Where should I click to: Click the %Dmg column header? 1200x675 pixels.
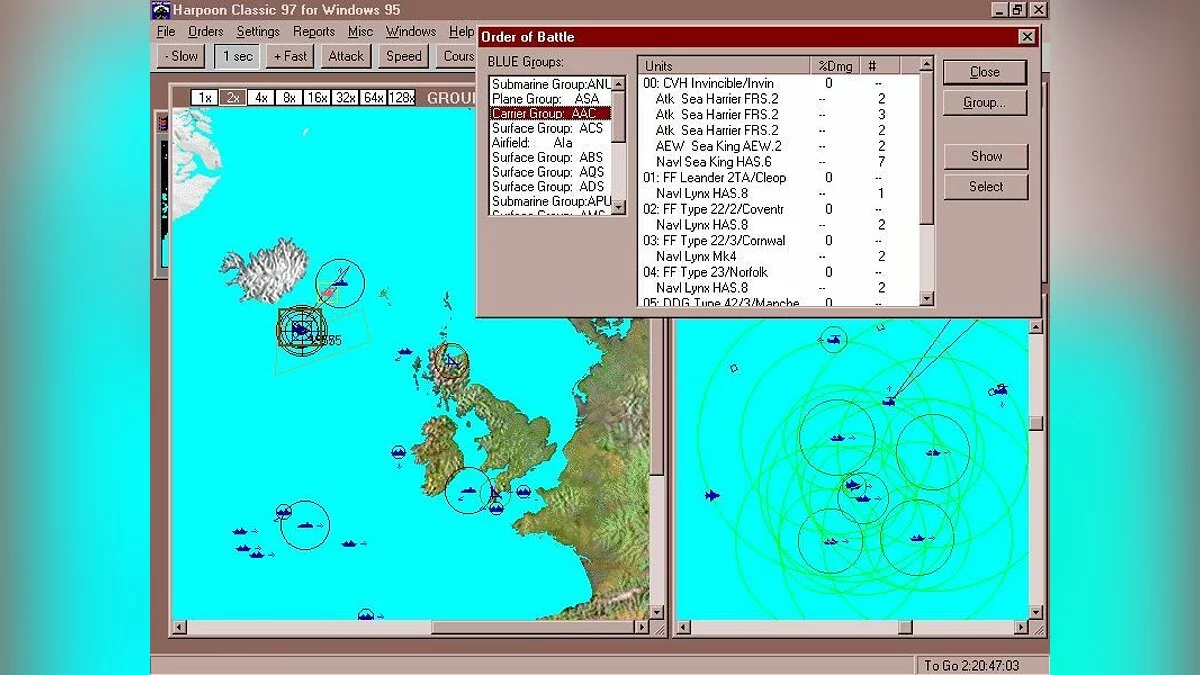833,66
